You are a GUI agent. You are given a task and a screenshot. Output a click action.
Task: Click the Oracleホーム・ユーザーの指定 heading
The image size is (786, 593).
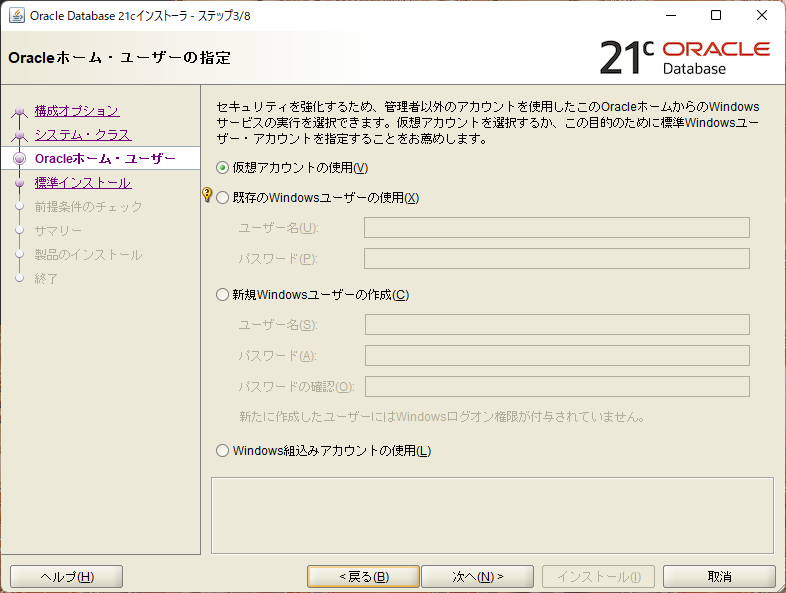tap(119, 58)
